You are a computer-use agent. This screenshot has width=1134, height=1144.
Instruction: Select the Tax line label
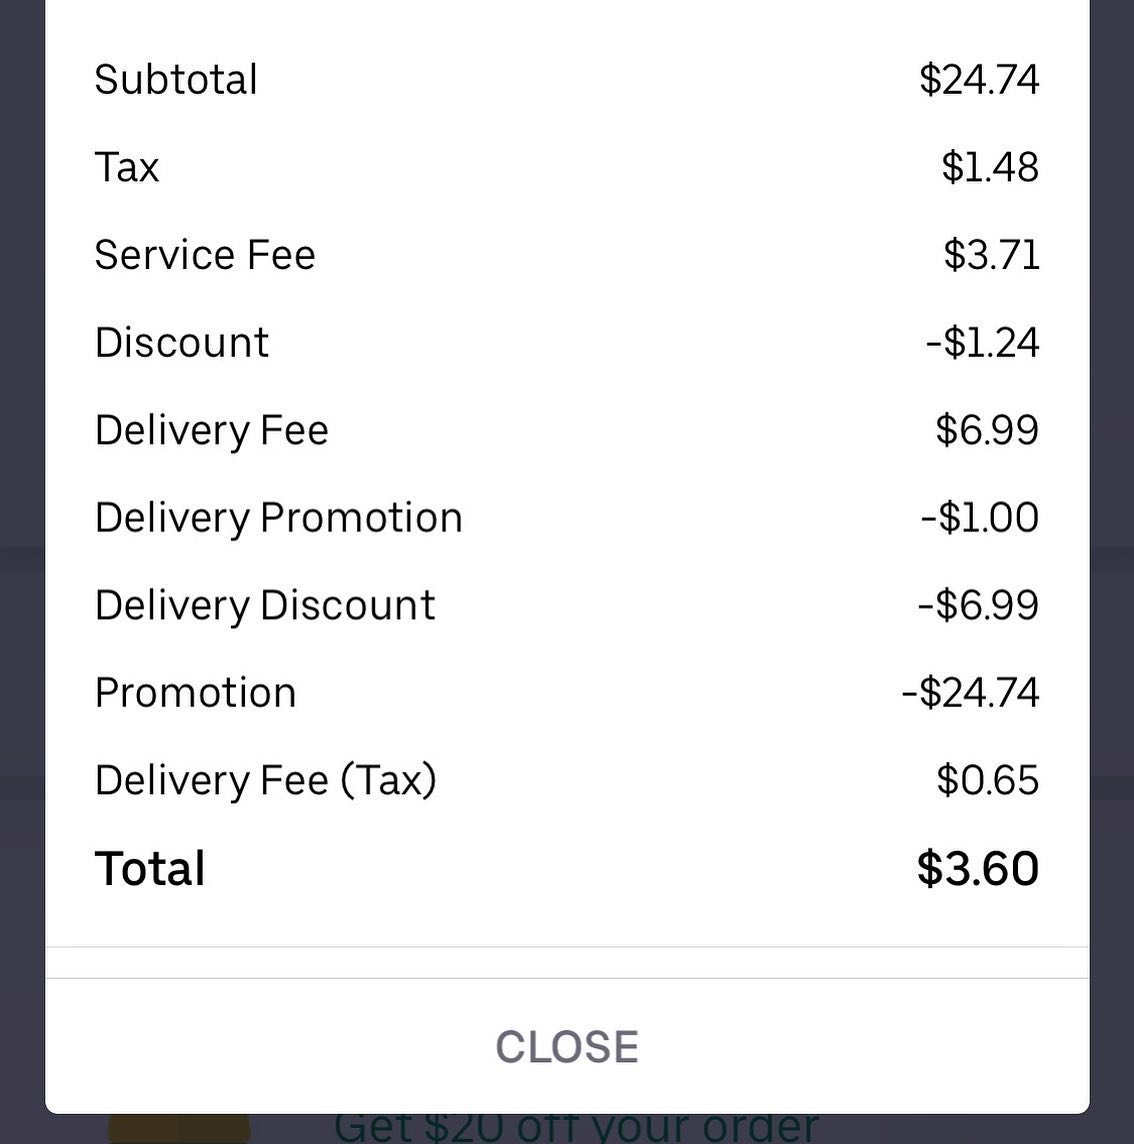[x=127, y=167]
